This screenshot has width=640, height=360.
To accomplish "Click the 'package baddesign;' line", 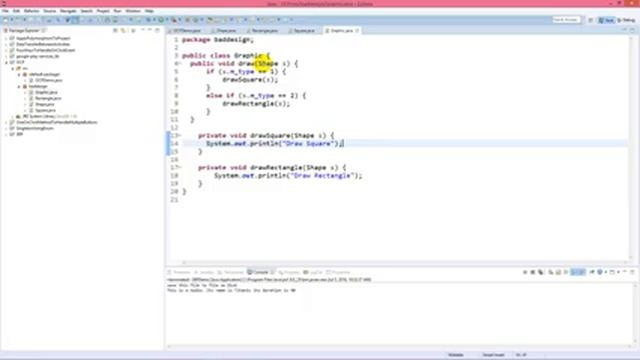I will click(218, 40).
